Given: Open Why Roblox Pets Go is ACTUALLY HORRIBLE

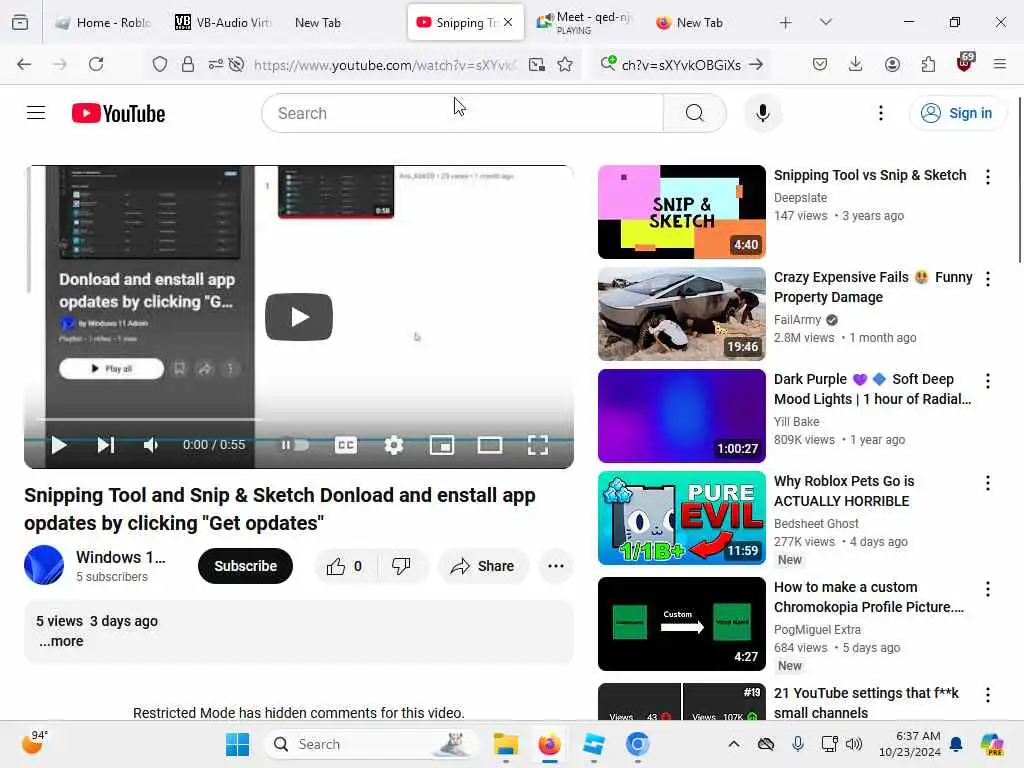Looking at the screenshot, I should click(x=844, y=491).
